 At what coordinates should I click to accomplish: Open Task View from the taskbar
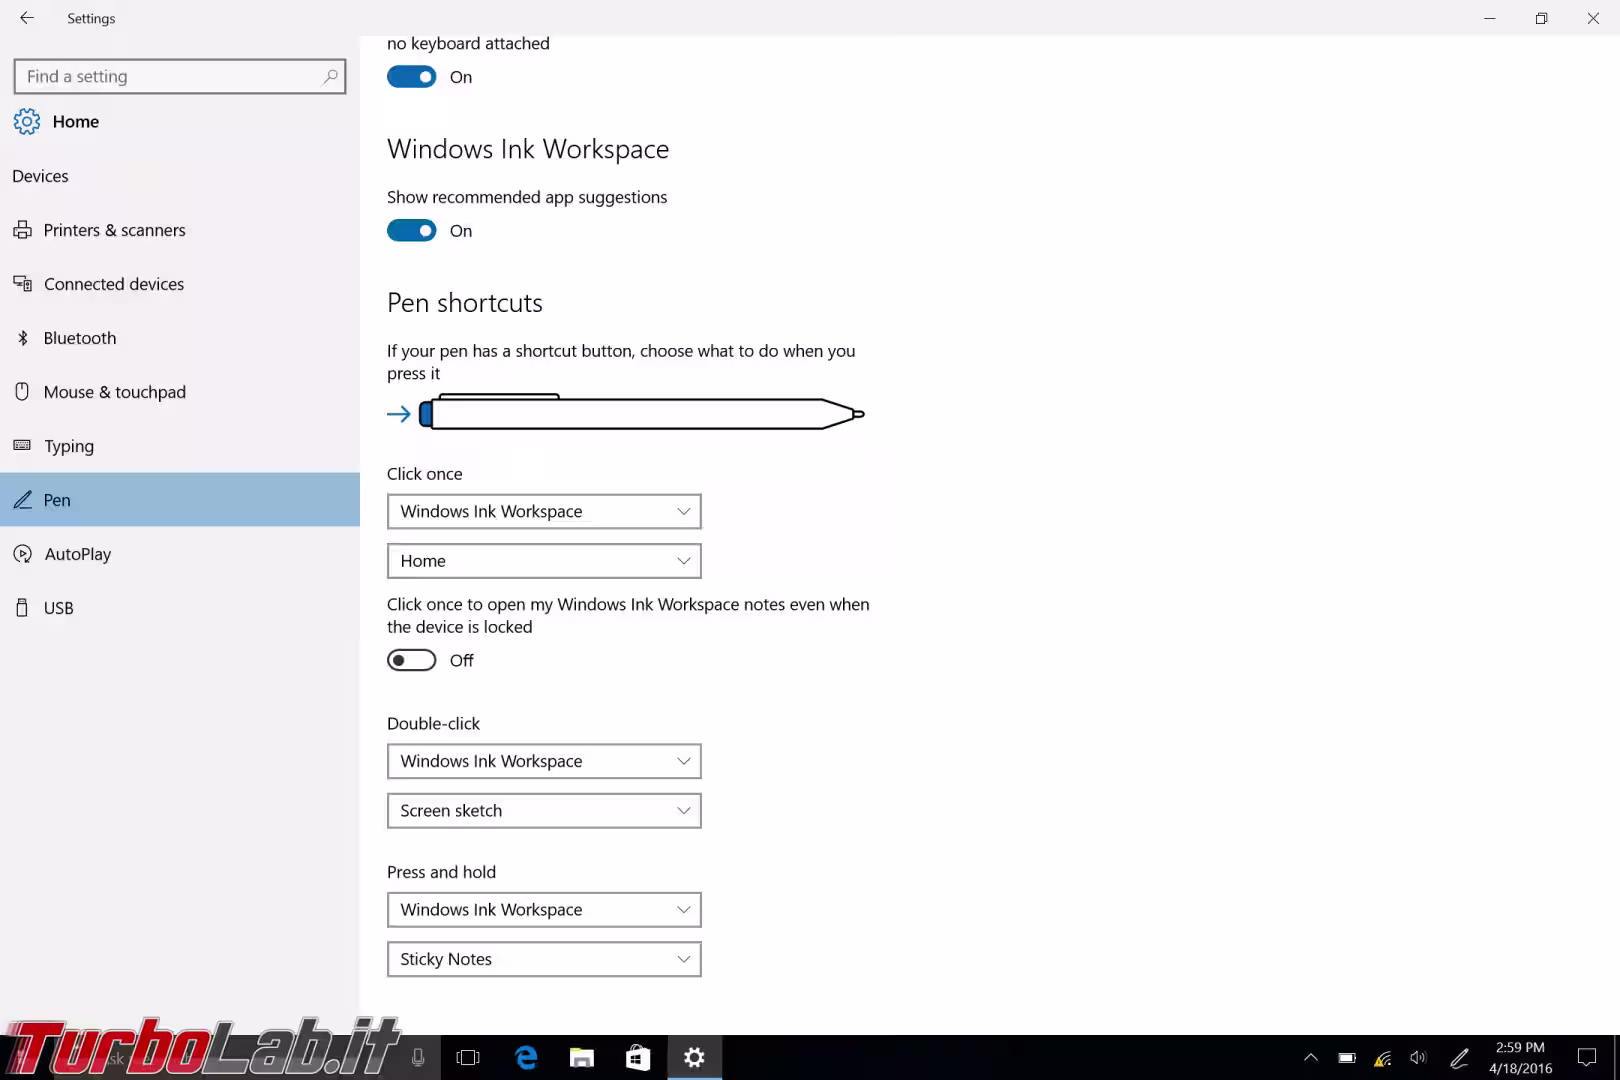tap(468, 1058)
